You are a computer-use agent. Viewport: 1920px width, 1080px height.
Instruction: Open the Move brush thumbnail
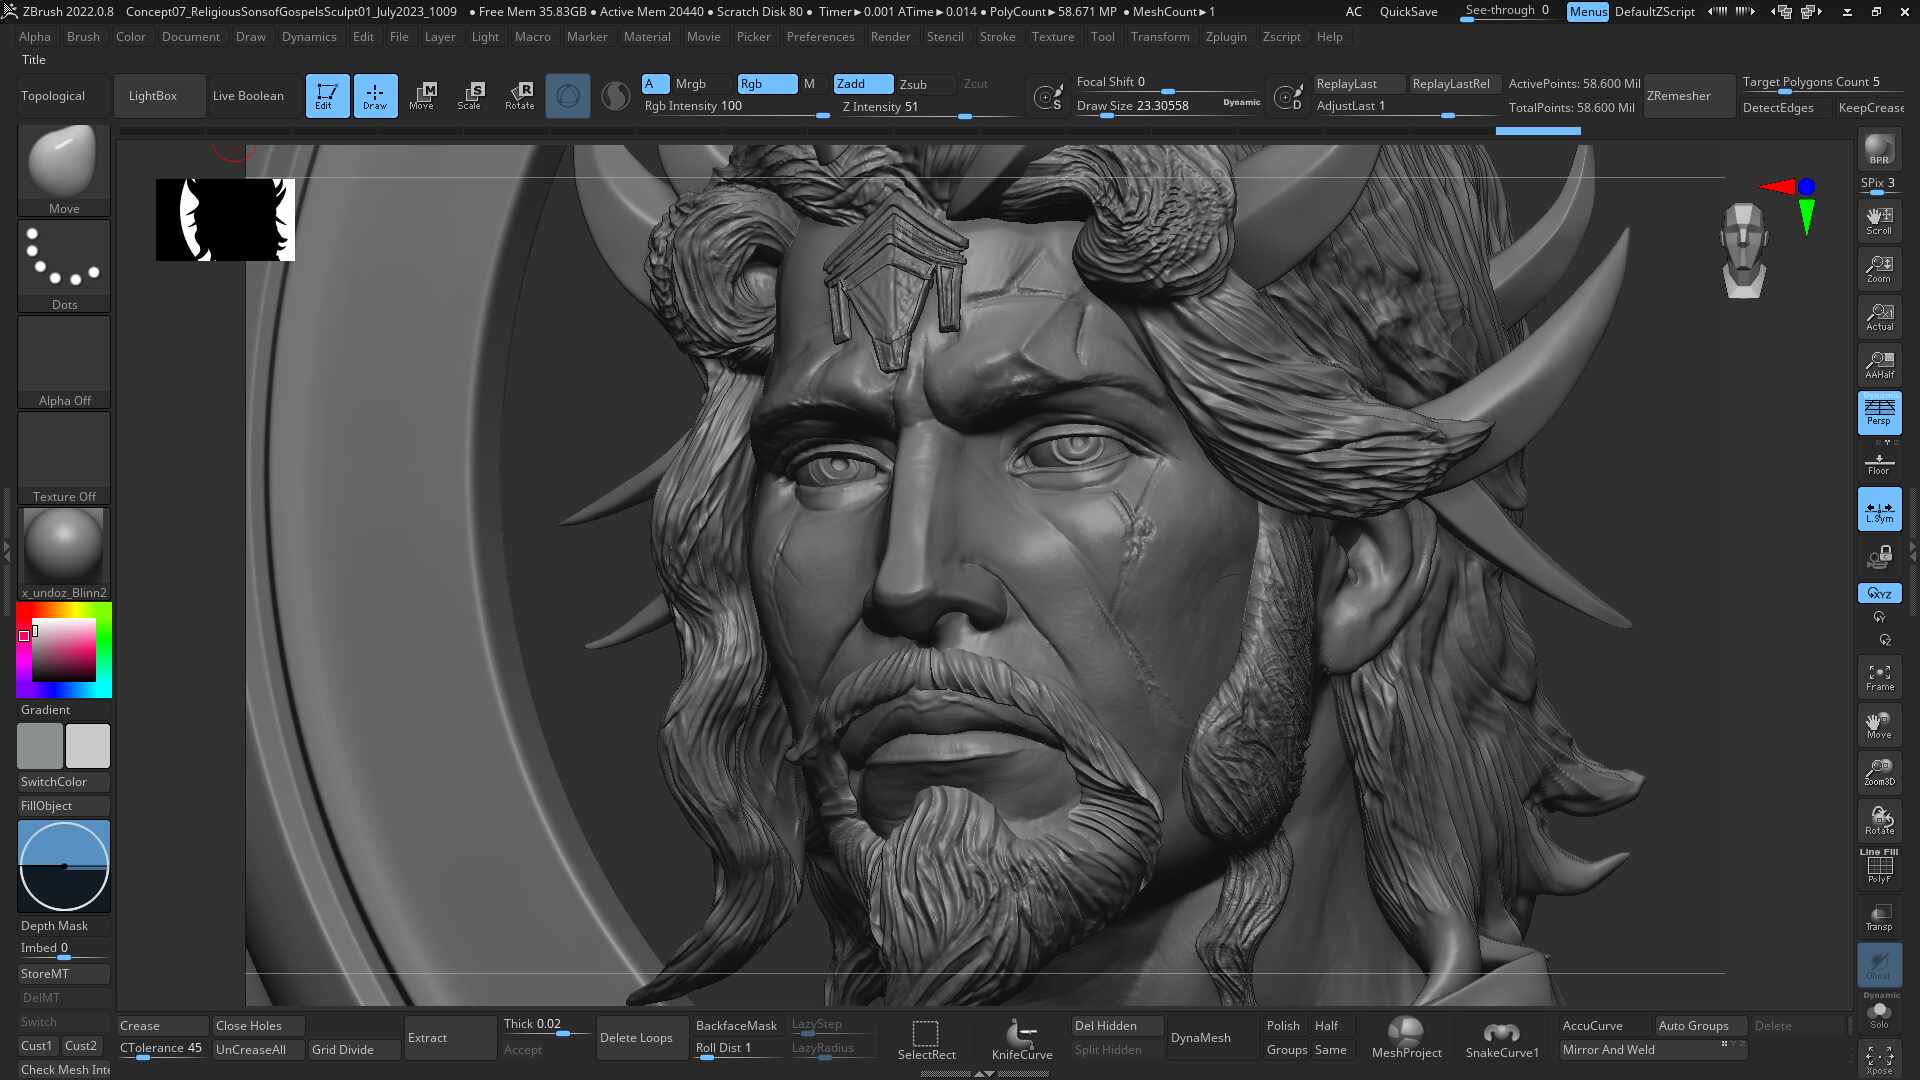click(x=64, y=162)
